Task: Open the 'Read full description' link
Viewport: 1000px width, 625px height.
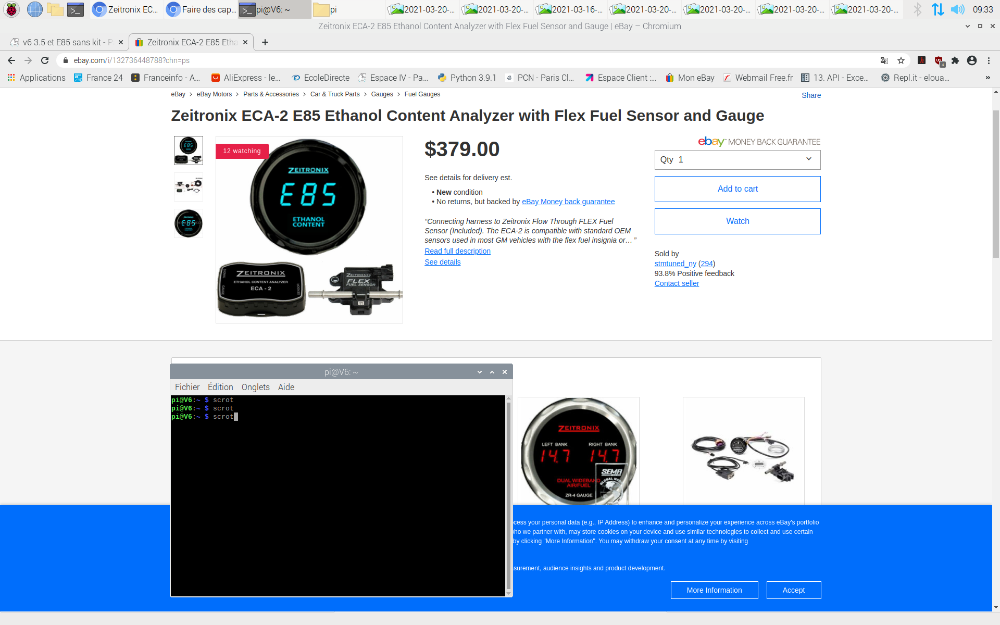Action: coord(457,251)
